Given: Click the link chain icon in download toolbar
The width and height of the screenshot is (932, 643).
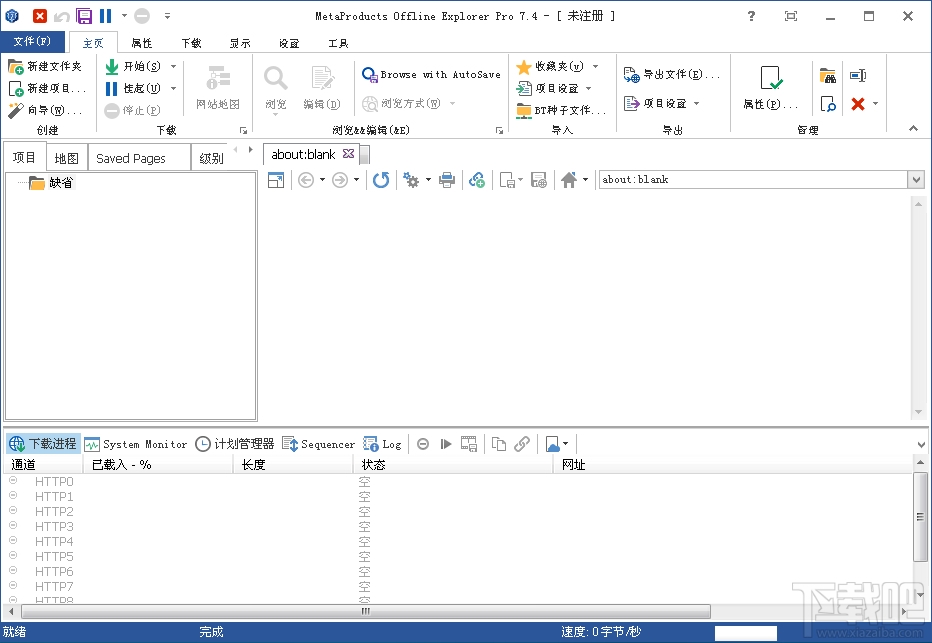Looking at the screenshot, I should (522, 444).
